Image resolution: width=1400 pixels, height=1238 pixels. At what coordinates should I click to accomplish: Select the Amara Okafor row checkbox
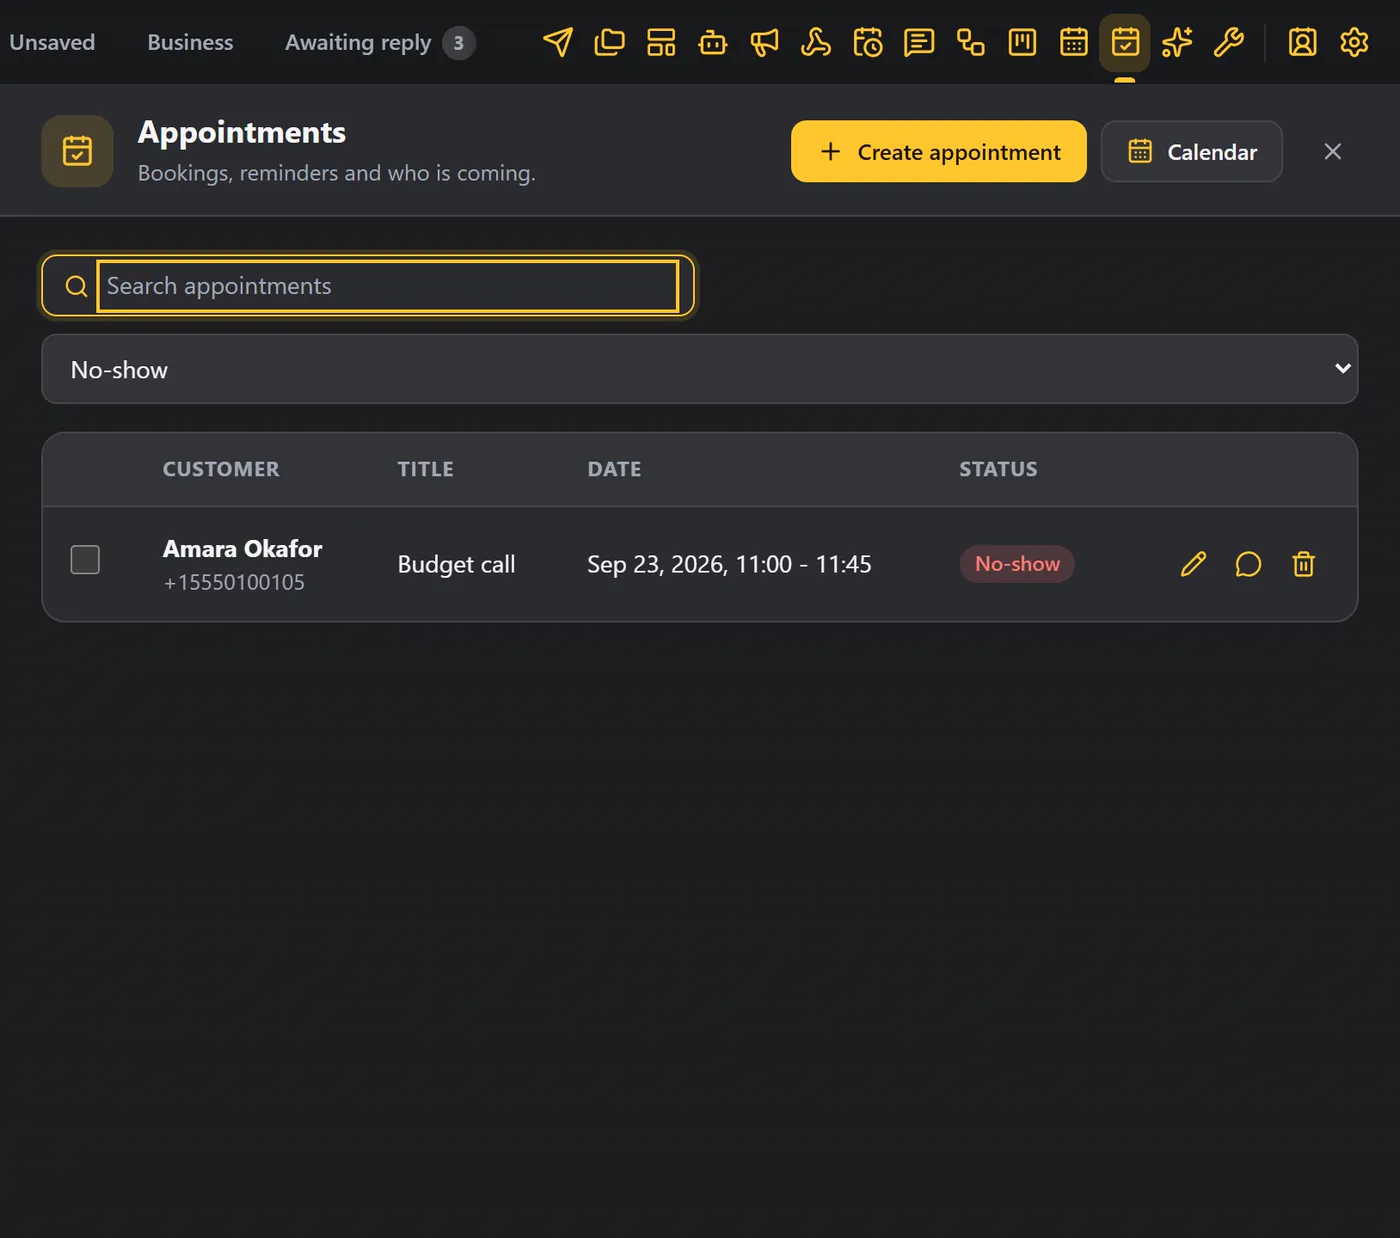(85, 560)
